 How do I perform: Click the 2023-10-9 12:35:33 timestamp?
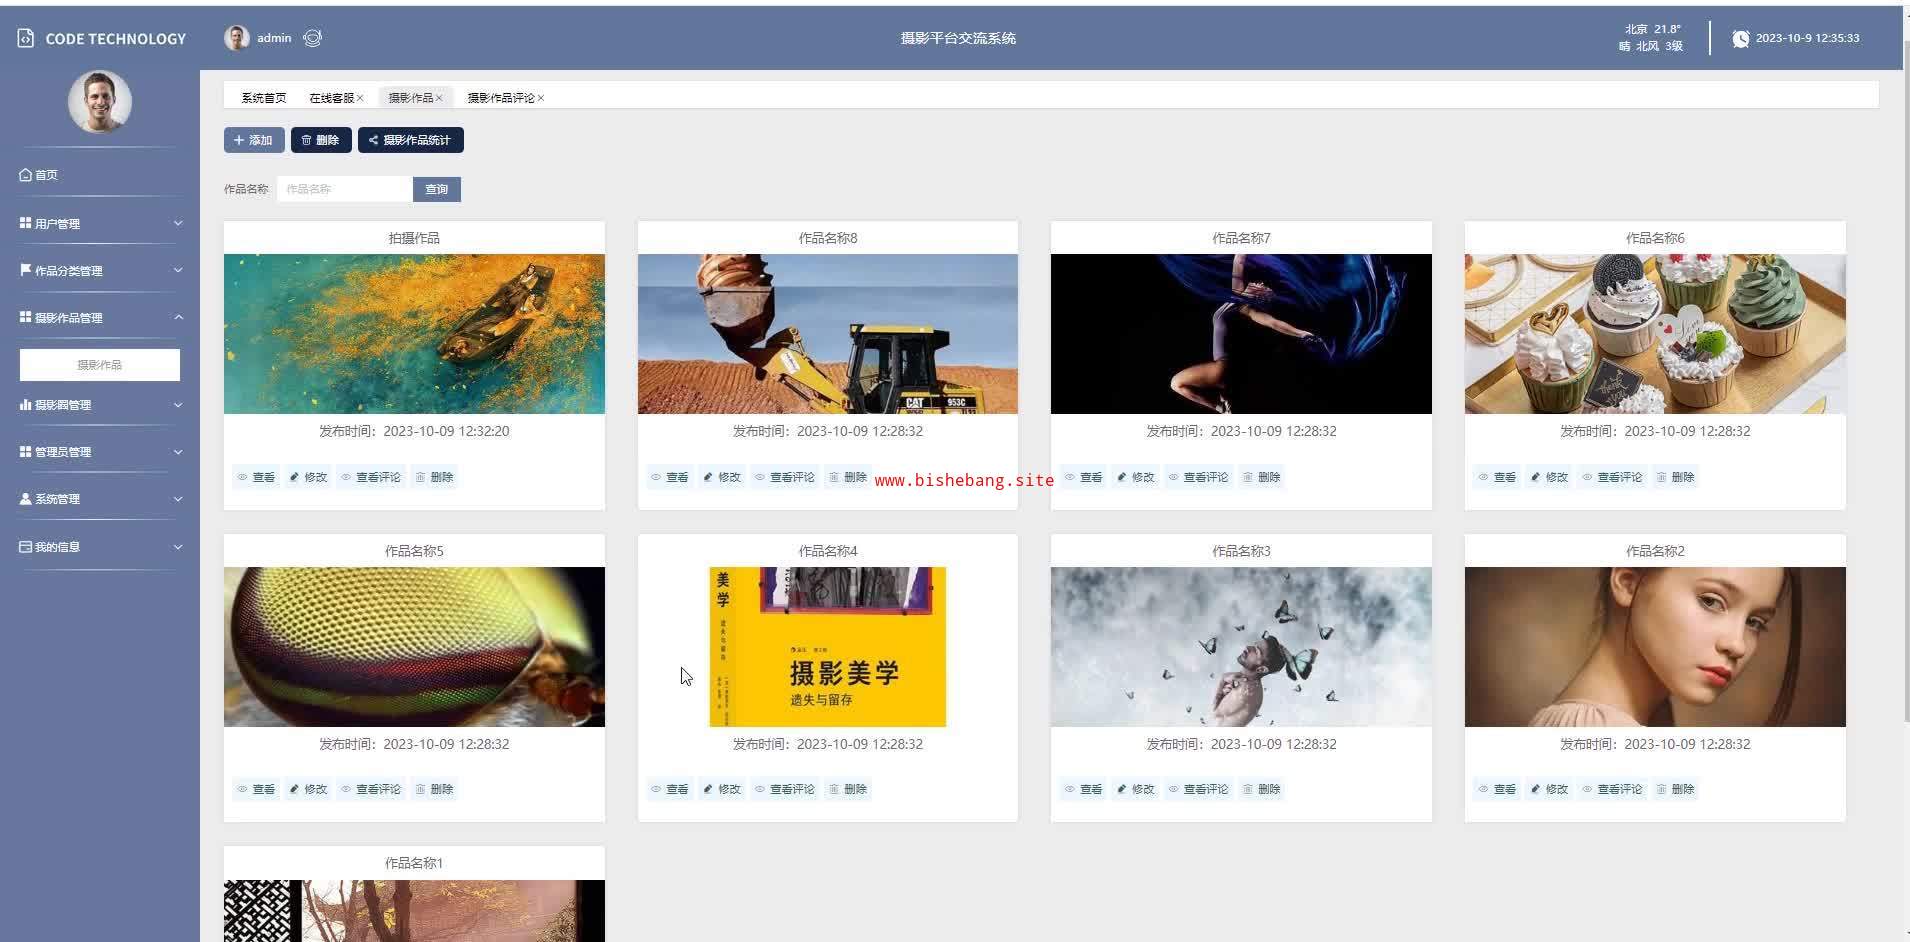point(1807,38)
